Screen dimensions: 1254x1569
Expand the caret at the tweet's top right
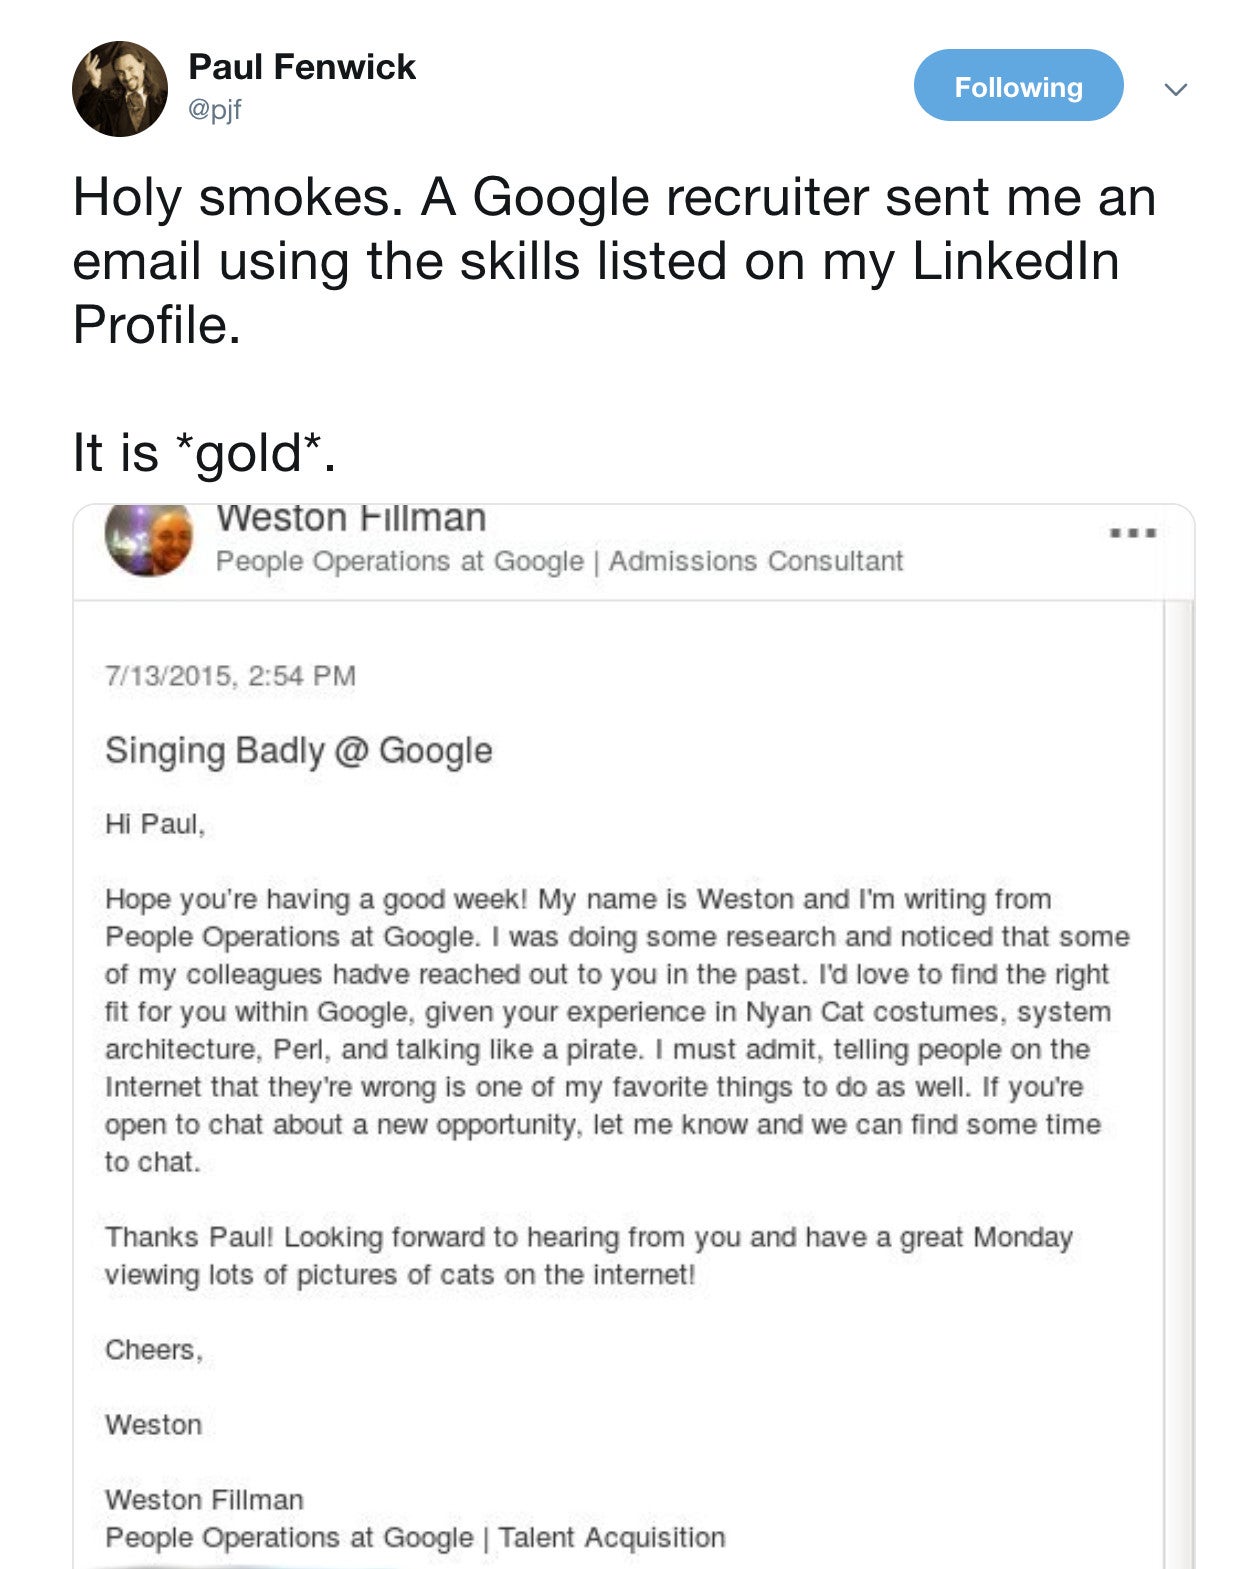[1177, 88]
